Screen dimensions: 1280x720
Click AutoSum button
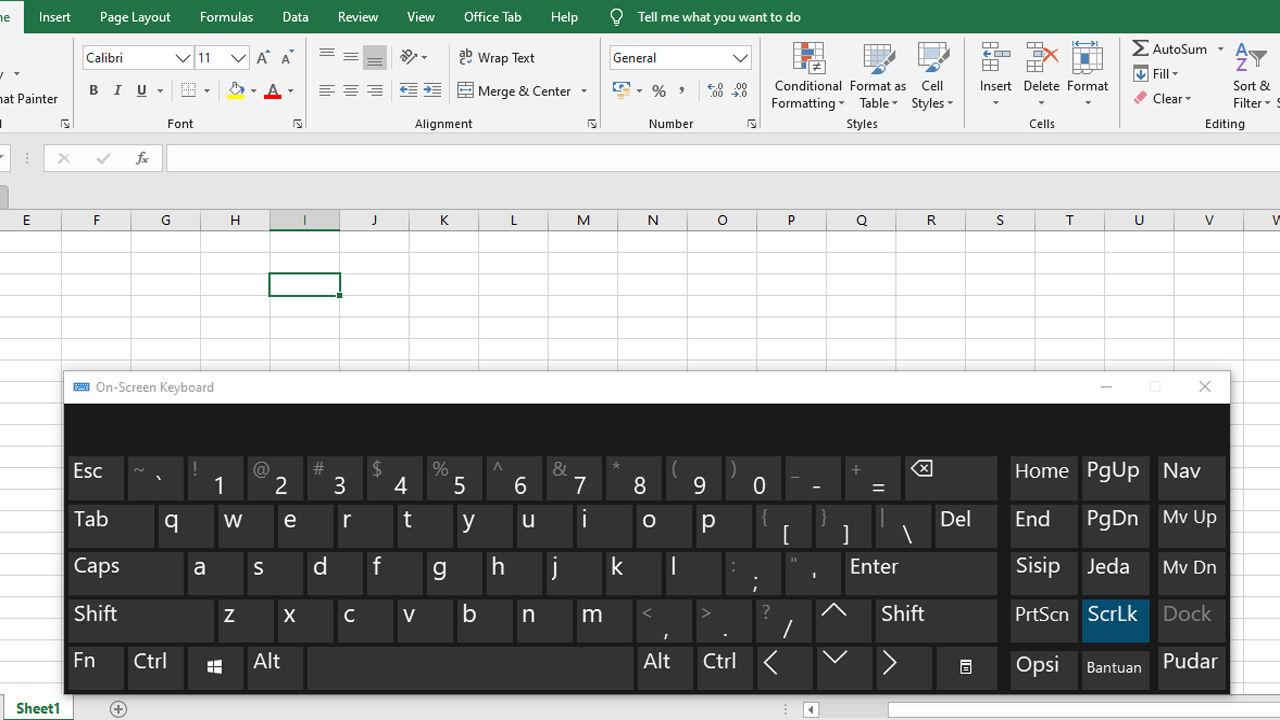coord(1170,49)
